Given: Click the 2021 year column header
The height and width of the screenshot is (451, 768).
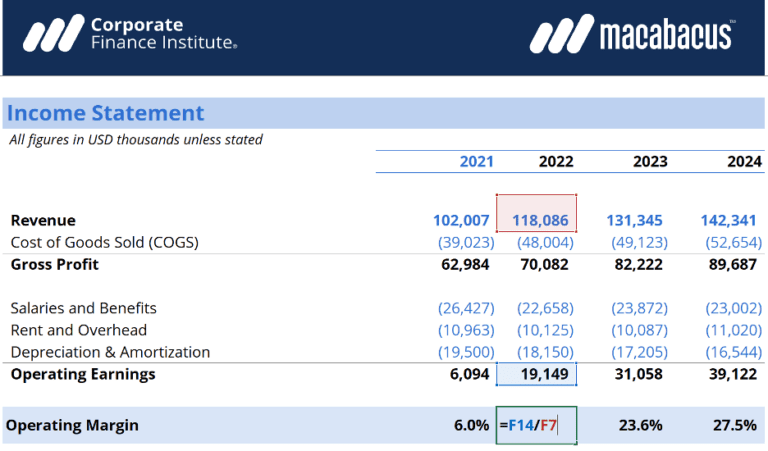Looking at the screenshot, I should [476, 161].
